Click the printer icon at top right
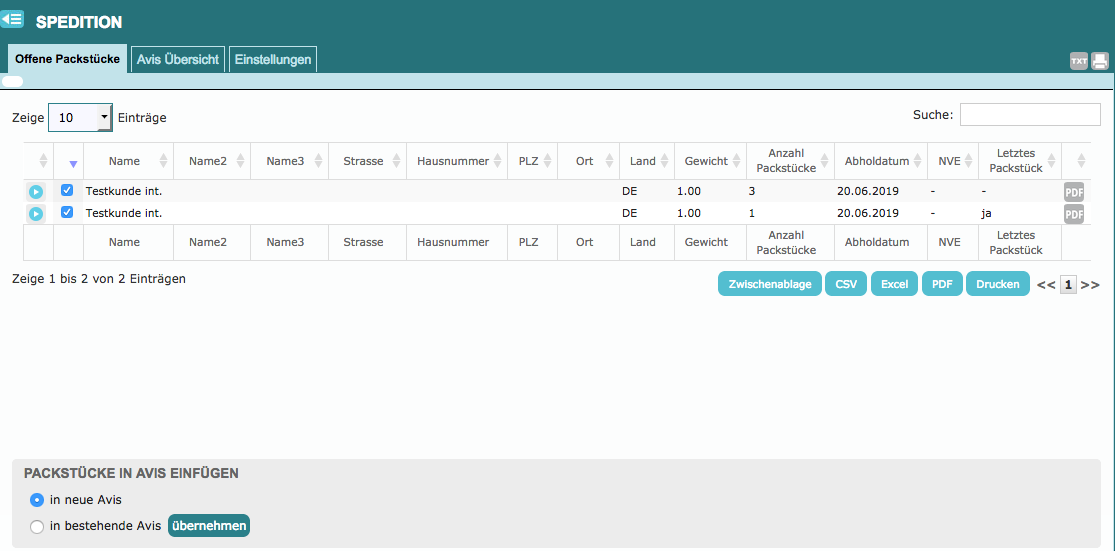 tap(1100, 61)
